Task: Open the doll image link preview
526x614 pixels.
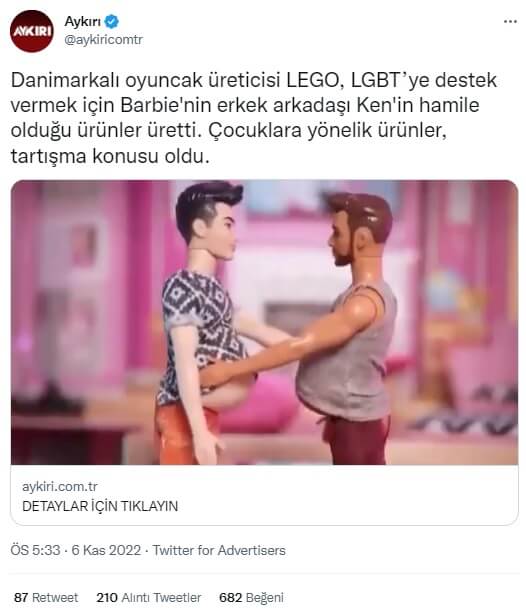Action: click(264, 322)
